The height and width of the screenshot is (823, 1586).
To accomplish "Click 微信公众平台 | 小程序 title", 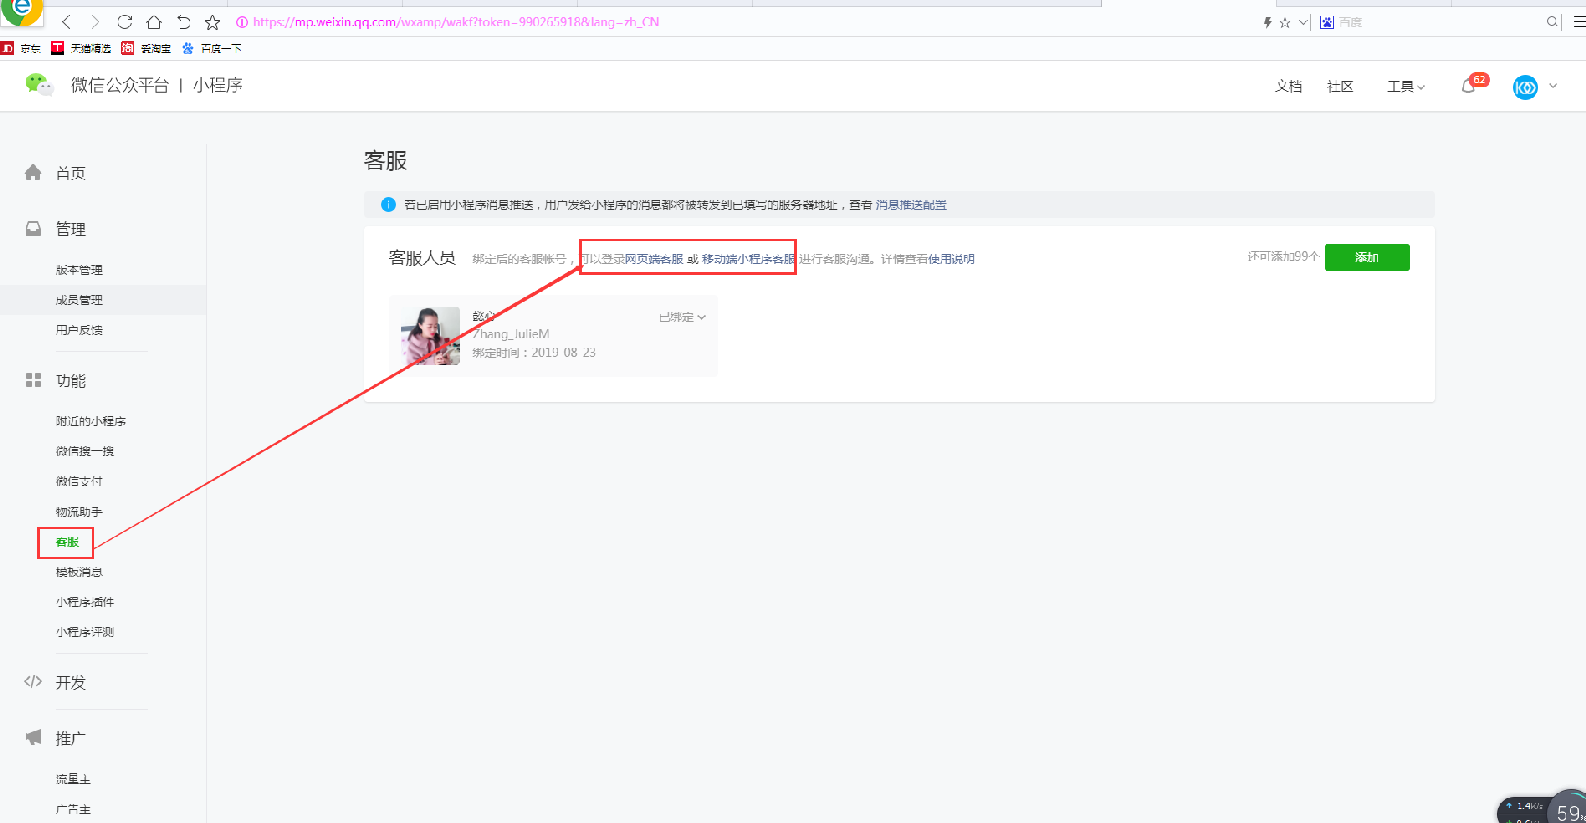I will click(x=156, y=86).
